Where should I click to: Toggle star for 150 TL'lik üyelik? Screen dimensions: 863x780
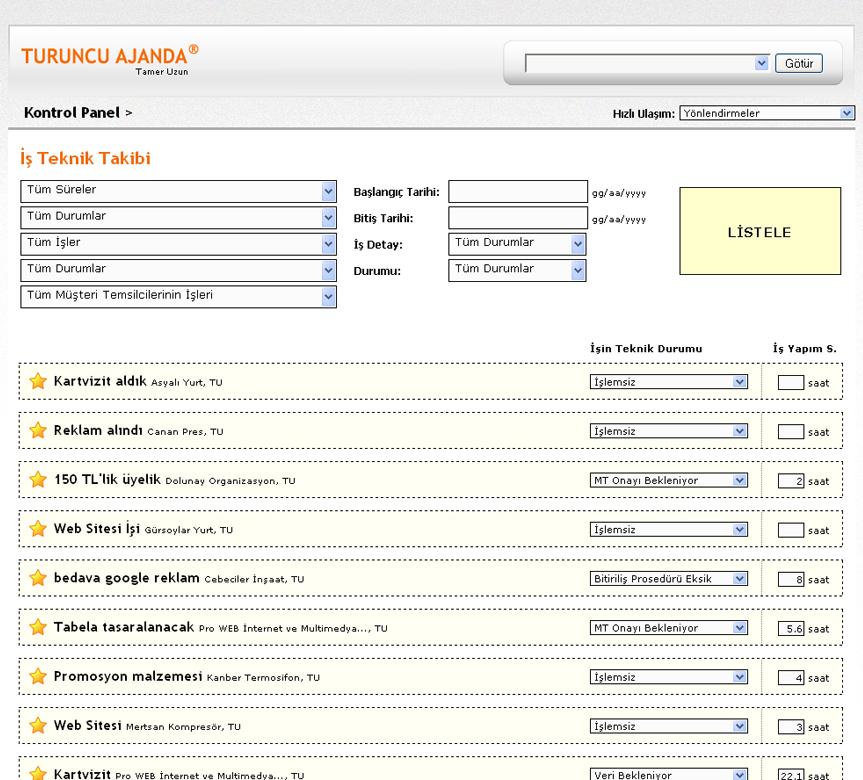38,479
